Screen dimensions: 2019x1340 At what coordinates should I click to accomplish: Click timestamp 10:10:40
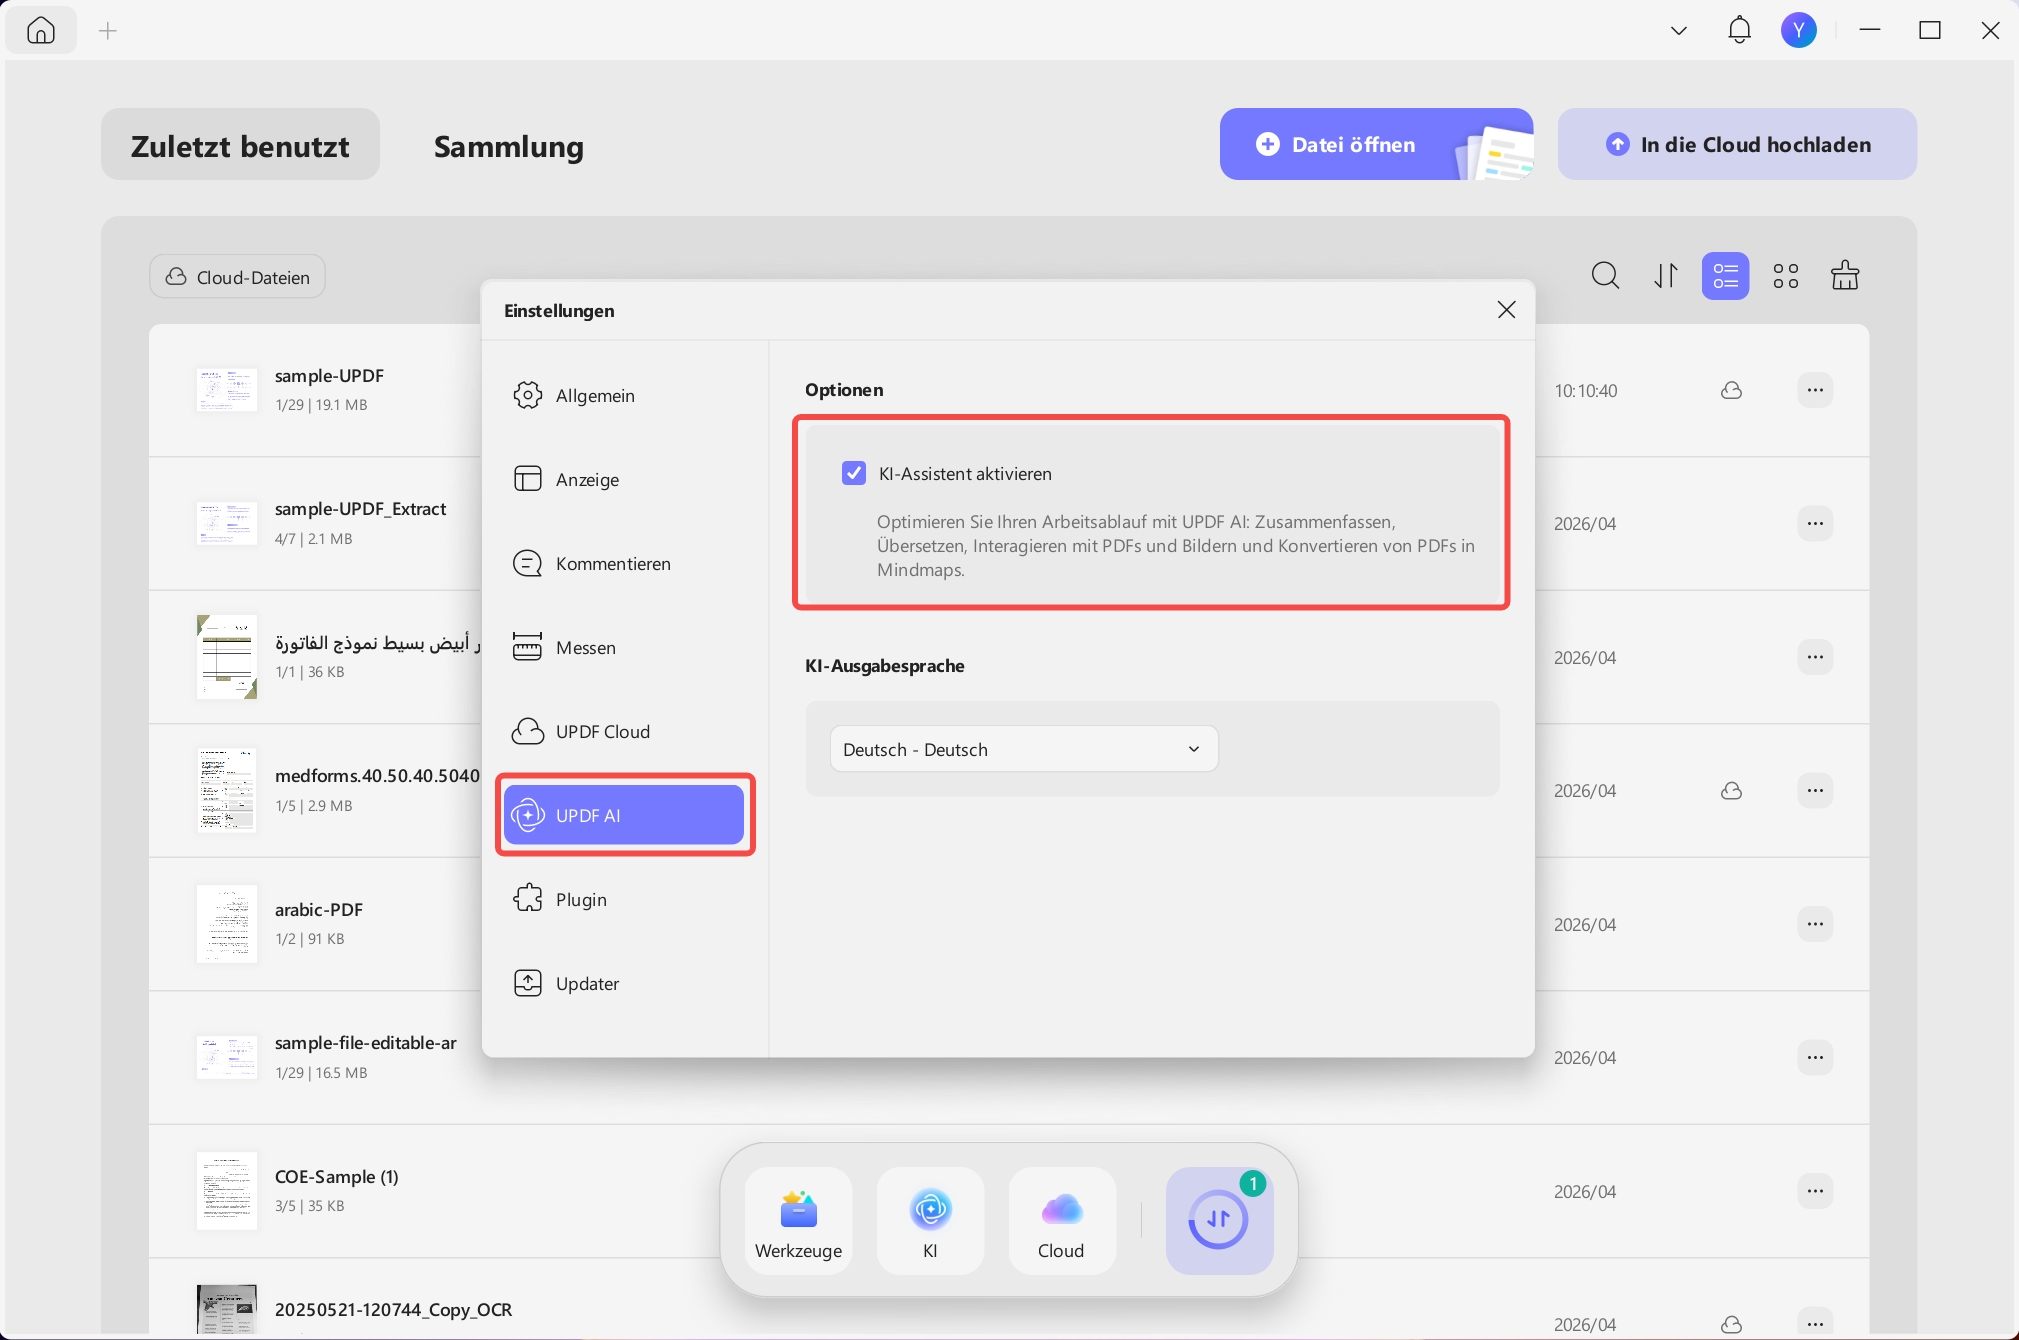coord(1585,391)
